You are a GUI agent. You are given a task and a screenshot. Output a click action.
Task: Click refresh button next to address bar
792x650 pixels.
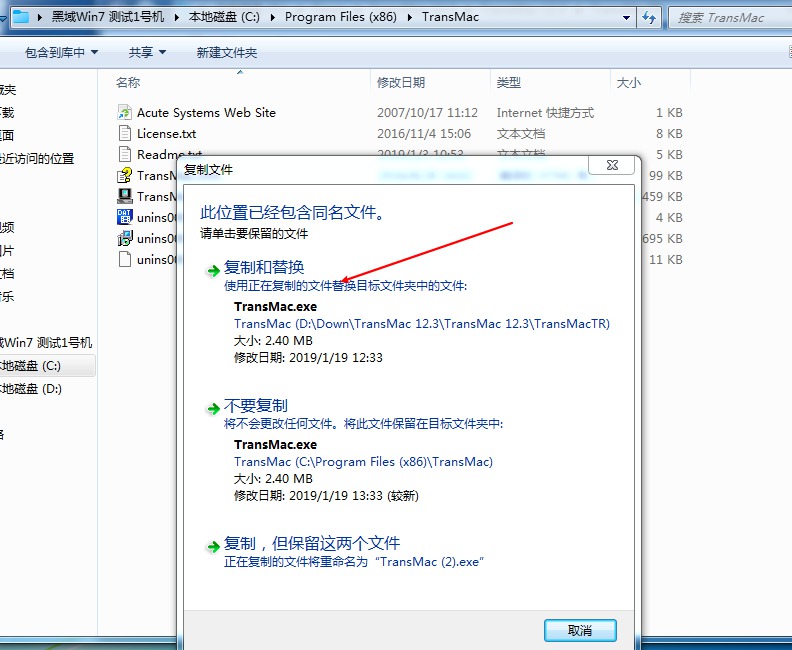pyautogui.click(x=649, y=18)
